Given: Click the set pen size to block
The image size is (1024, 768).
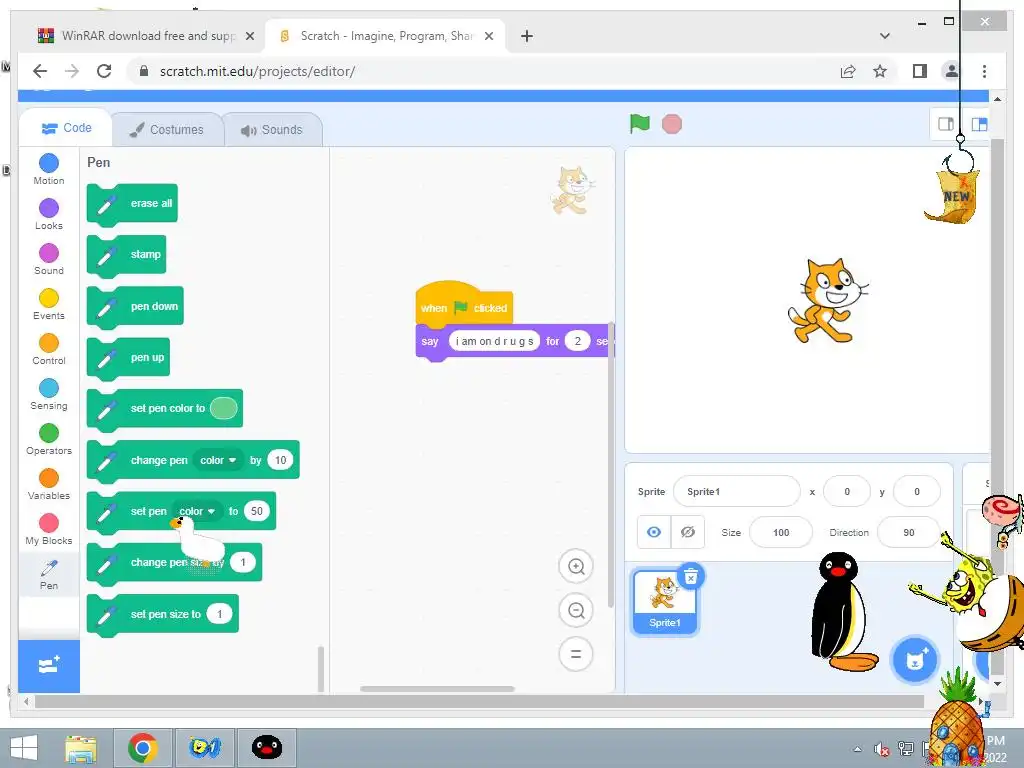Looking at the screenshot, I should point(163,615).
